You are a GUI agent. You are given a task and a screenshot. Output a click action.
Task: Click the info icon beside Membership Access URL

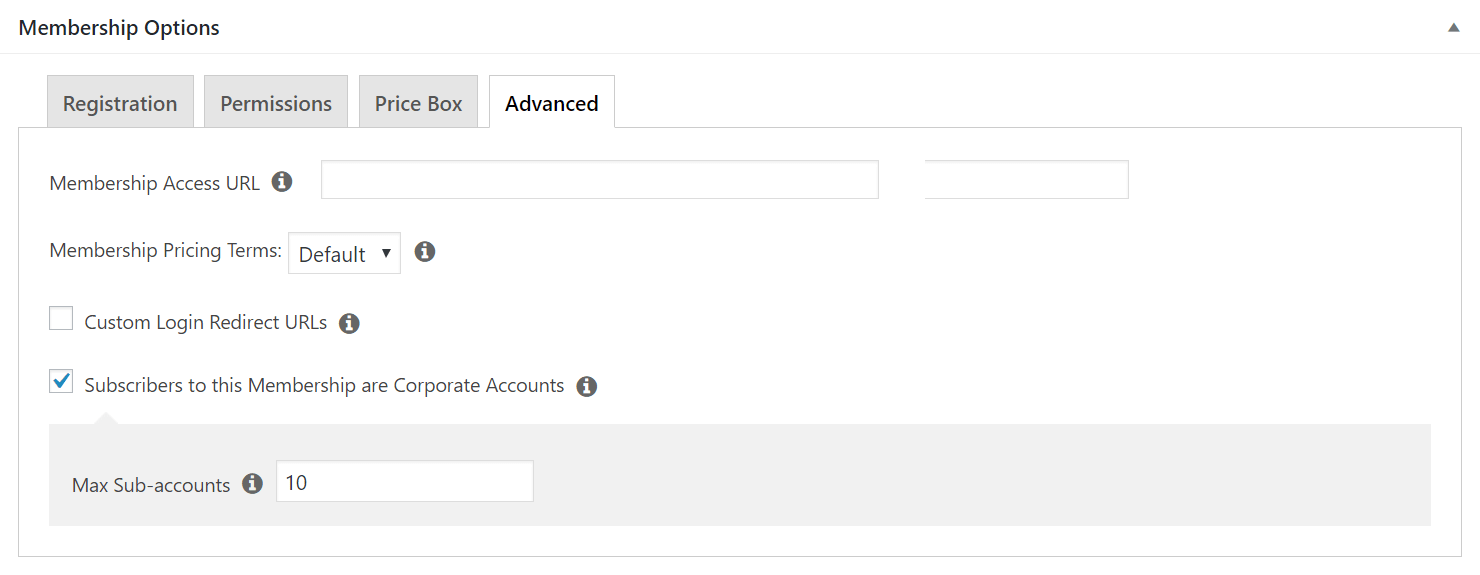282,182
